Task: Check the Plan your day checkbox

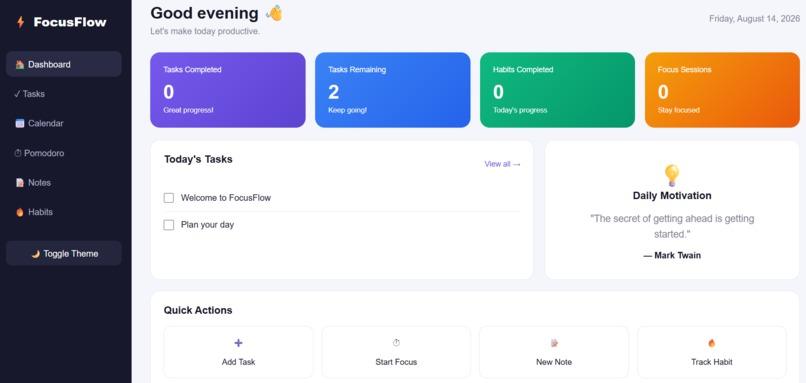Action: pos(169,225)
